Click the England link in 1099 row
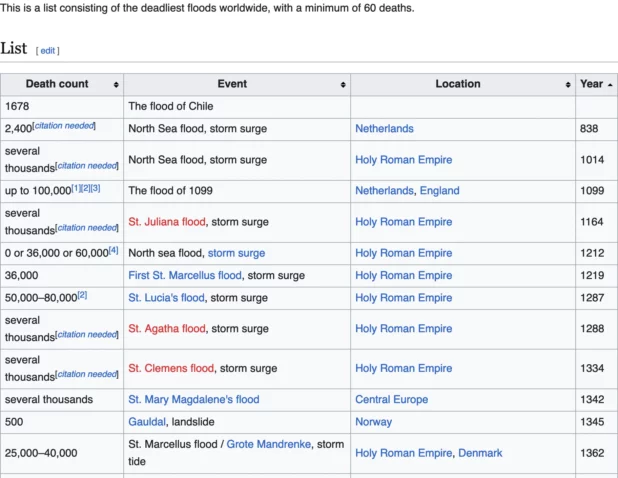The image size is (618, 478). (440, 191)
